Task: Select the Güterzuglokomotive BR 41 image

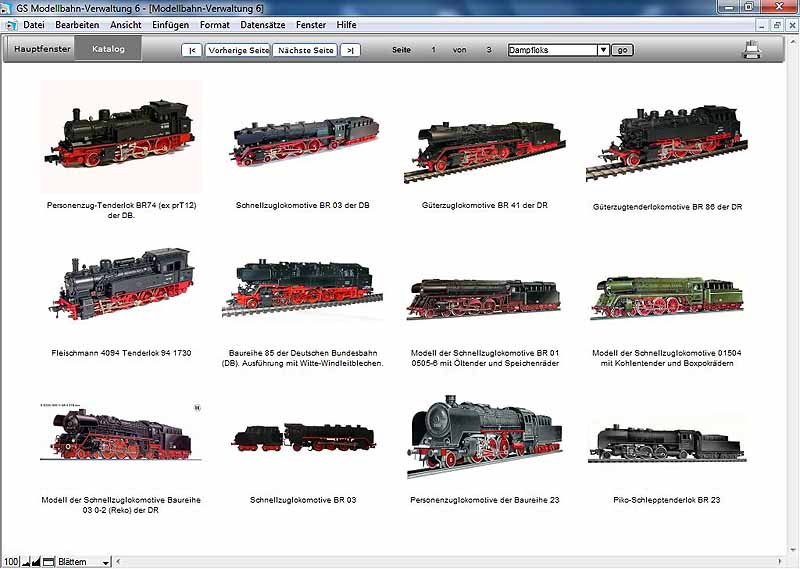Action: point(485,152)
